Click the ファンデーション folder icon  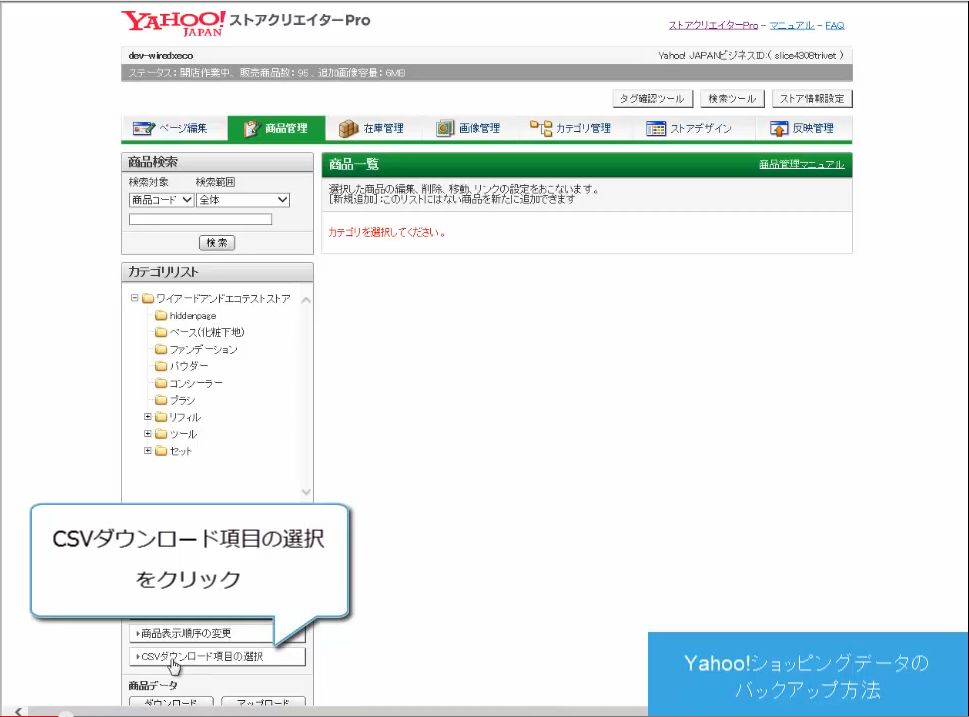pos(161,349)
